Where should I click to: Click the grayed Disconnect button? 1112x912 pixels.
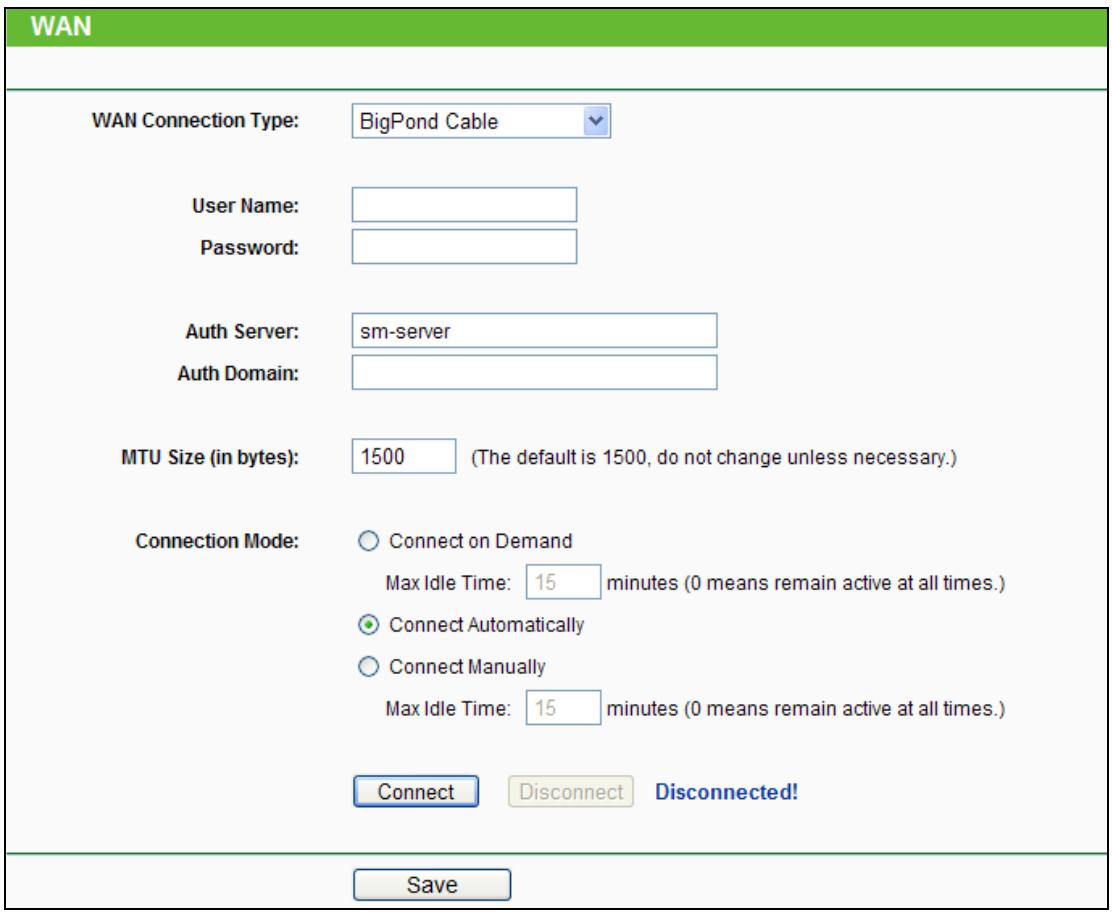pyautogui.click(x=570, y=791)
